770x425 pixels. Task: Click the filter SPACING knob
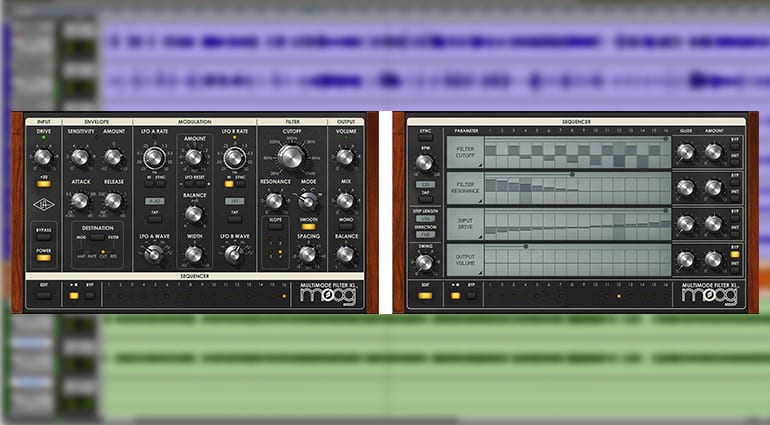(x=308, y=255)
